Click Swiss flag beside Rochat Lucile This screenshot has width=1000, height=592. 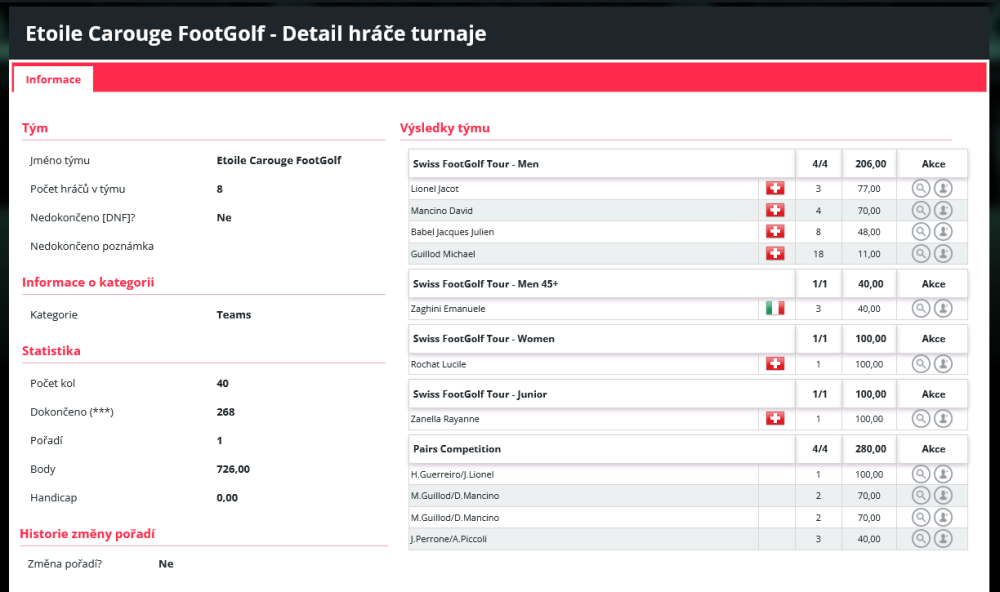pos(775,364)
